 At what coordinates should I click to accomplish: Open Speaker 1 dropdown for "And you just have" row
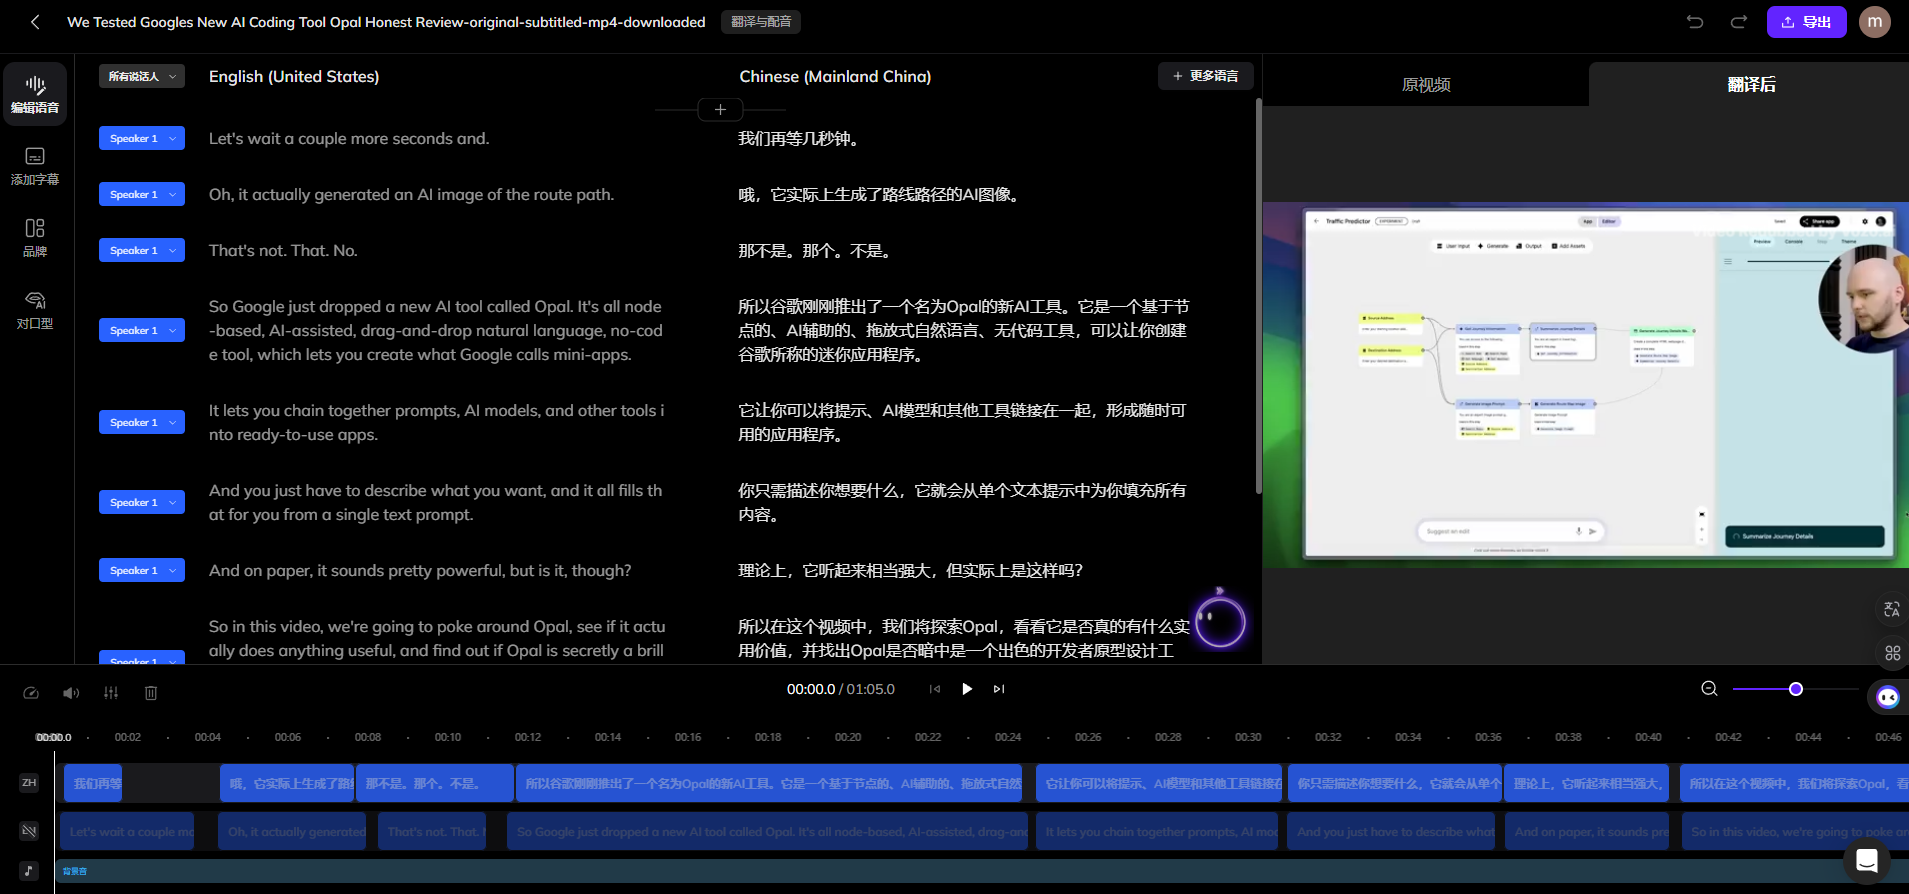pos(142,502)
